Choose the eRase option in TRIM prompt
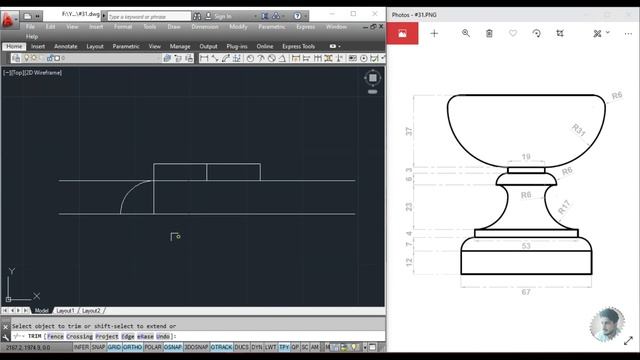 [x=145, y=337]
